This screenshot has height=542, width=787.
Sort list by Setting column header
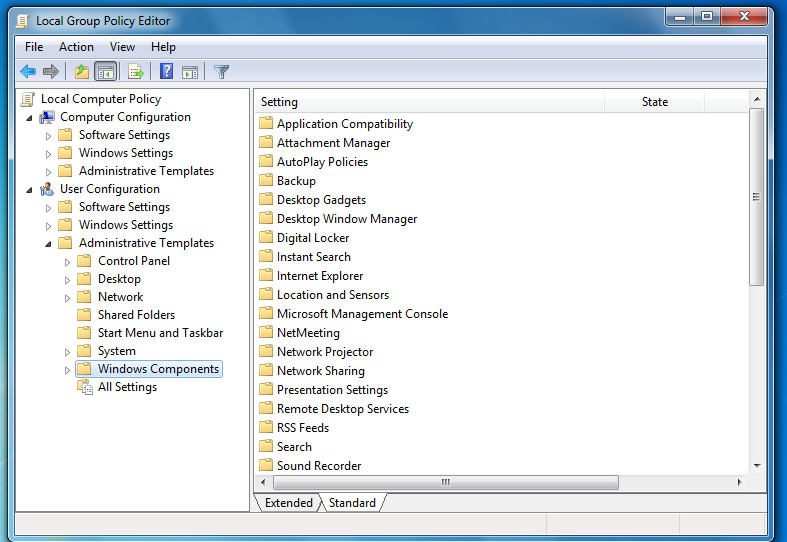click(429, 102)
